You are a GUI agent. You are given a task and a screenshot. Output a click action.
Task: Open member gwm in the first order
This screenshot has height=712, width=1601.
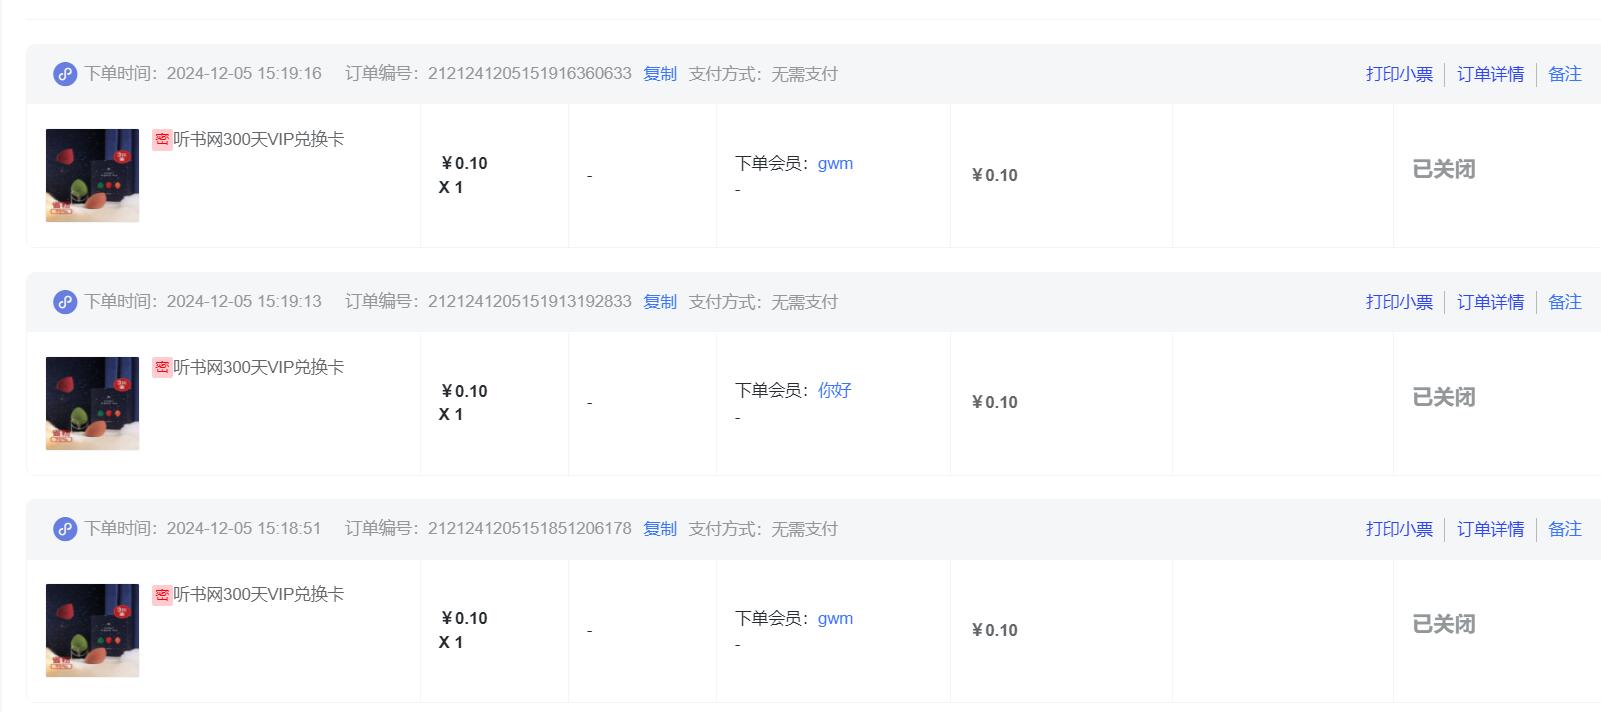tap(835, 164)
